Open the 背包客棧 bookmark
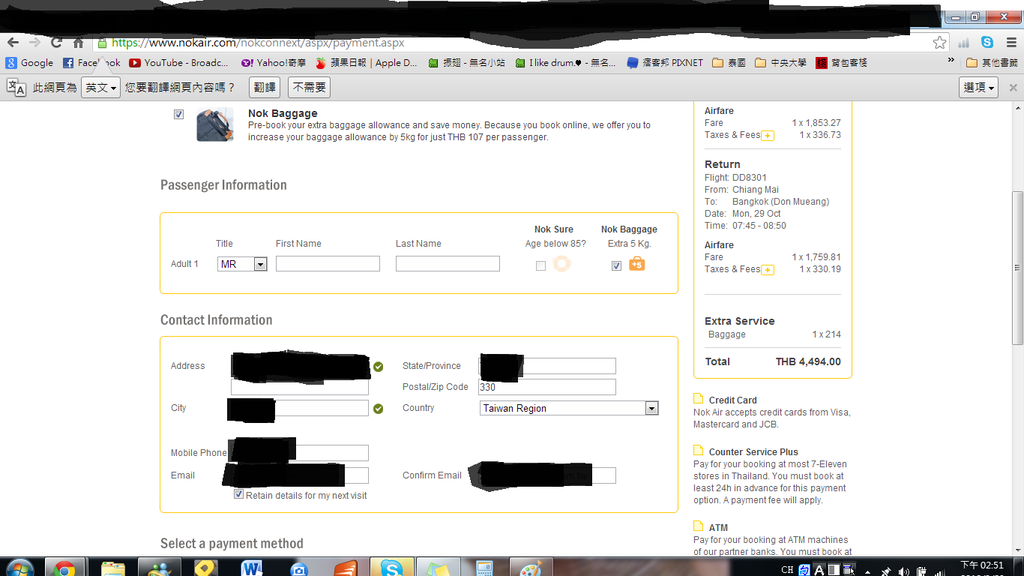This screenshot has width=1024, height=576. tap(842, 63)
